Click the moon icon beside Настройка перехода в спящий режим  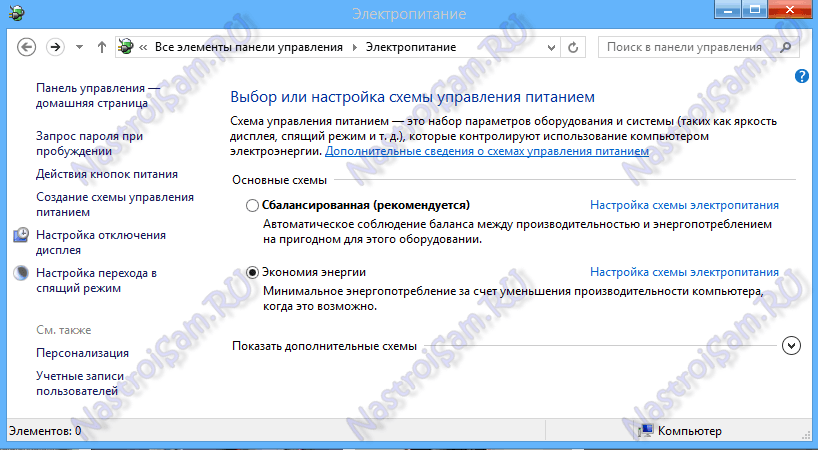click(x=22, y=273)
